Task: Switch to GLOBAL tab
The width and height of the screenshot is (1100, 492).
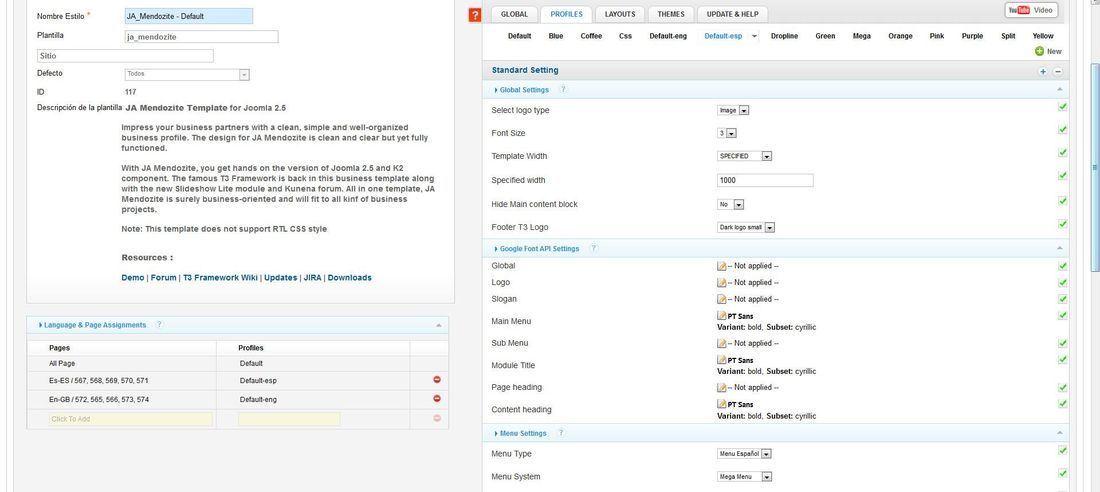Action: pos(514,14)
